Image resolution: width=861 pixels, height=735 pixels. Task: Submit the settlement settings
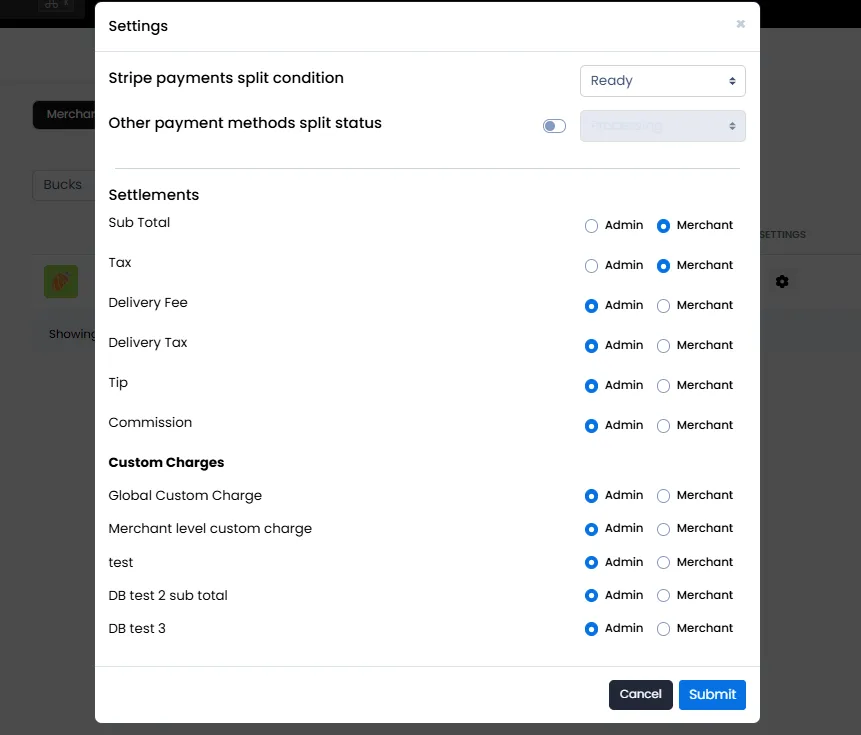click(712, 694)
